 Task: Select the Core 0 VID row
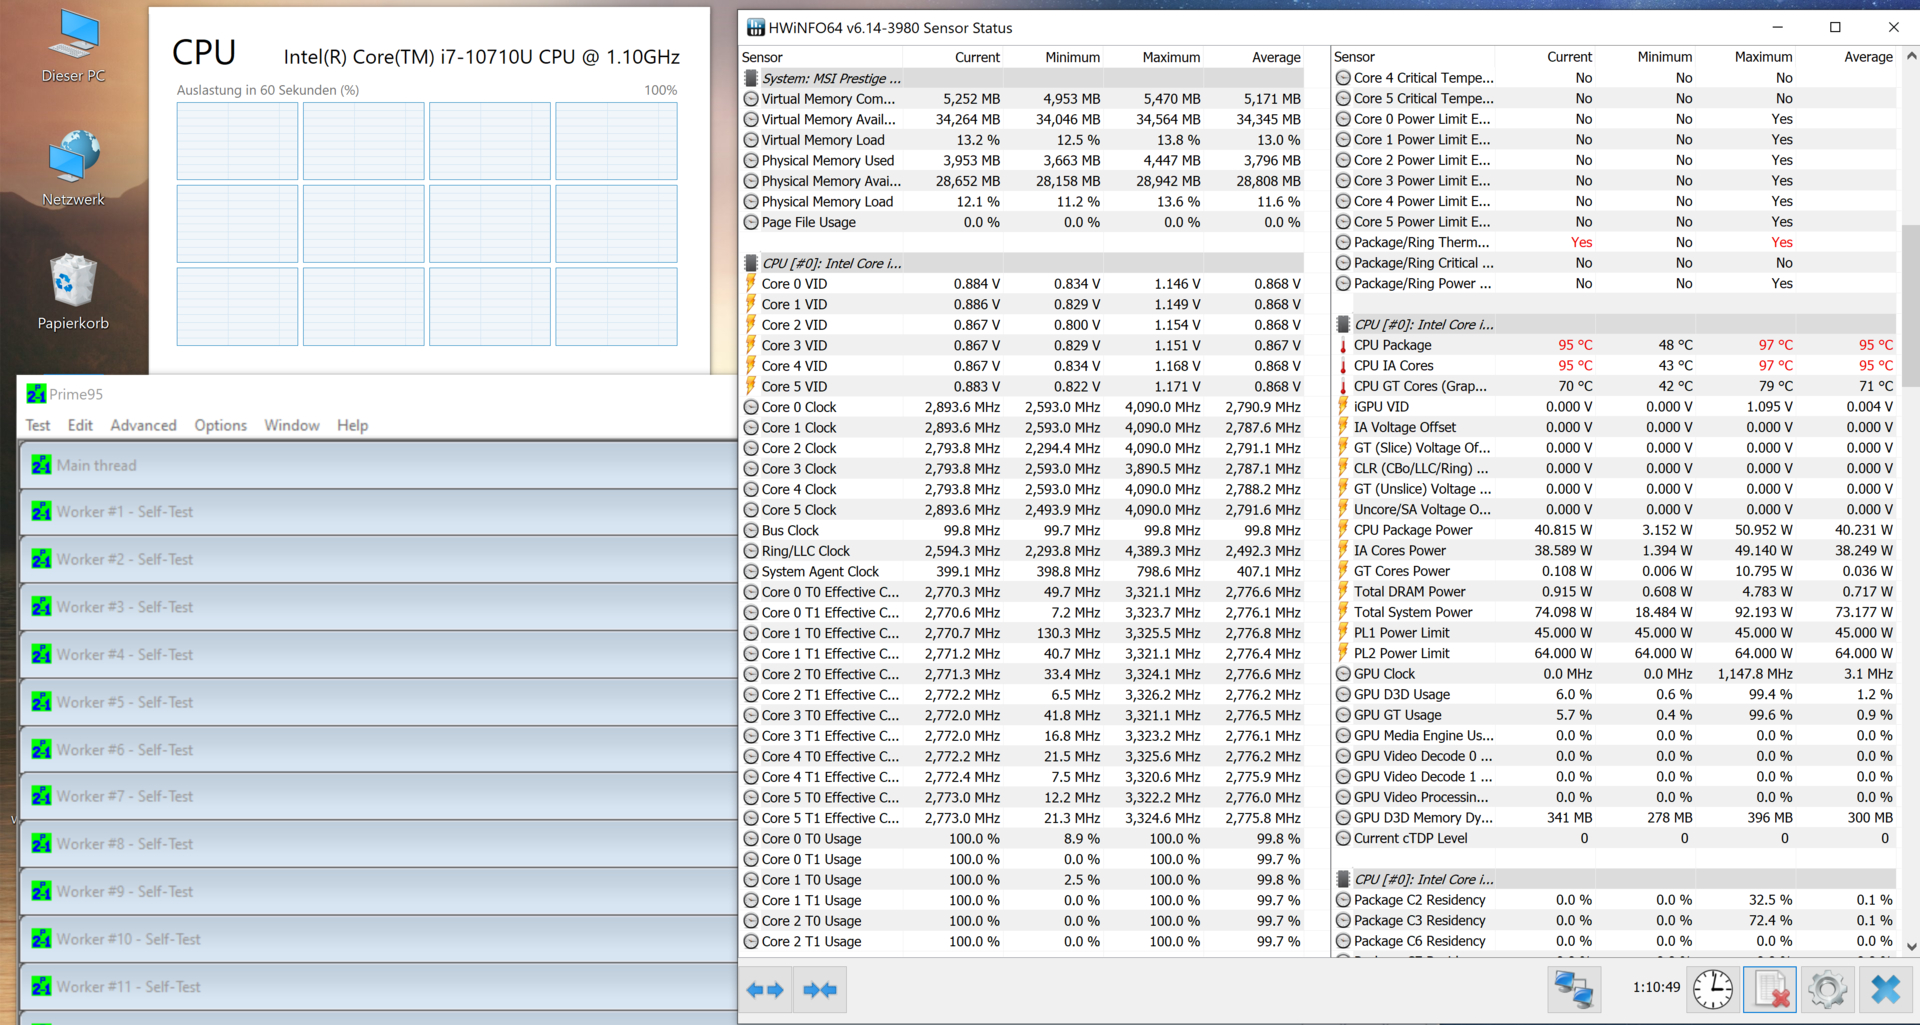click(x=1022, y=284)
